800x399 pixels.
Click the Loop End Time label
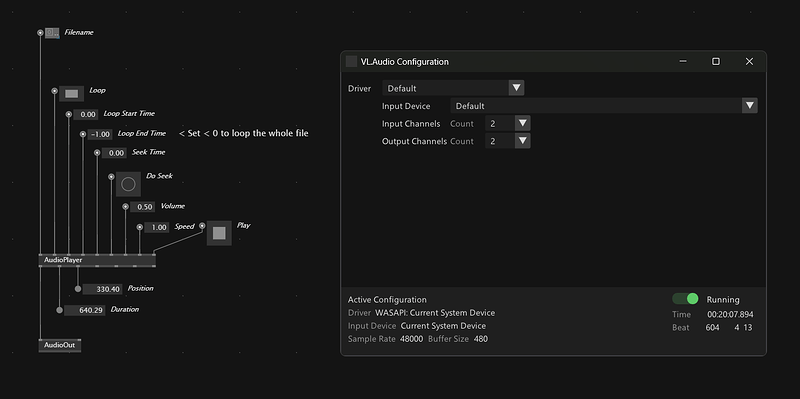pos(142,133)
